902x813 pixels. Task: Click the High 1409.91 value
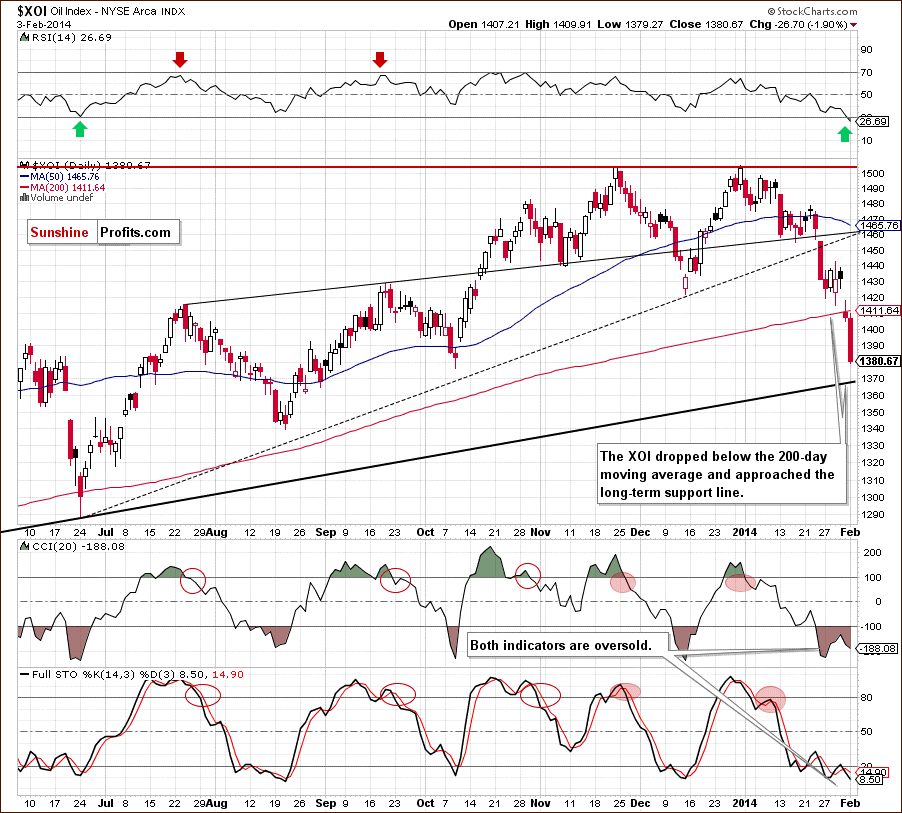coord(558,24)
